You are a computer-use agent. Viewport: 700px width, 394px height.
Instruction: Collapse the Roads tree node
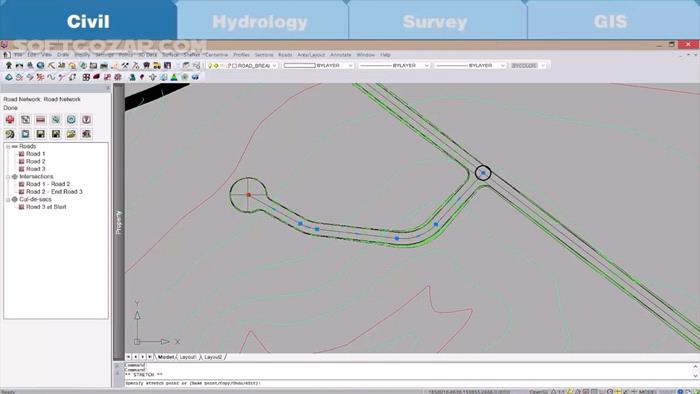tap(8, 146)
